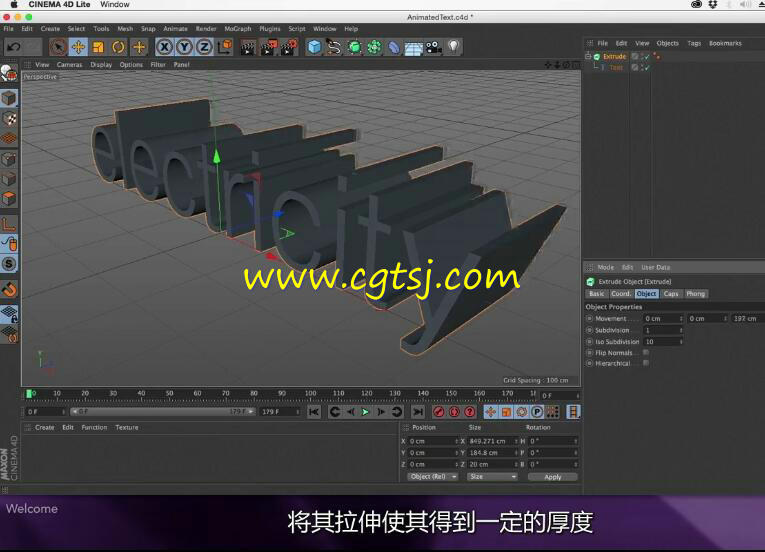765x552 pixels.
Task: Click the Undo arrow icon
Action: click(13, 47)
